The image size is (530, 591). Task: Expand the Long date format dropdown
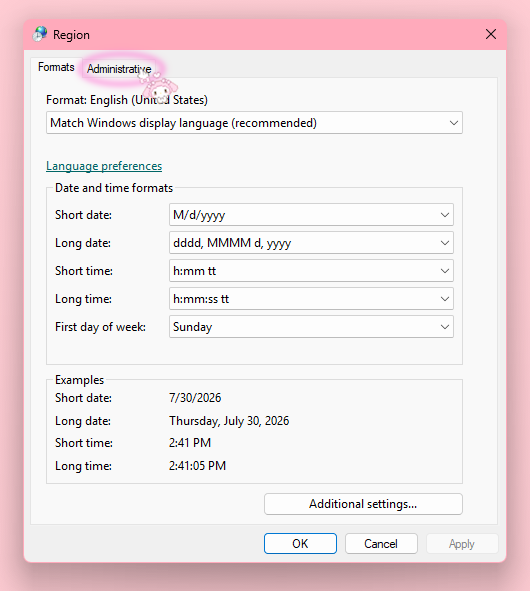(311, 243)
